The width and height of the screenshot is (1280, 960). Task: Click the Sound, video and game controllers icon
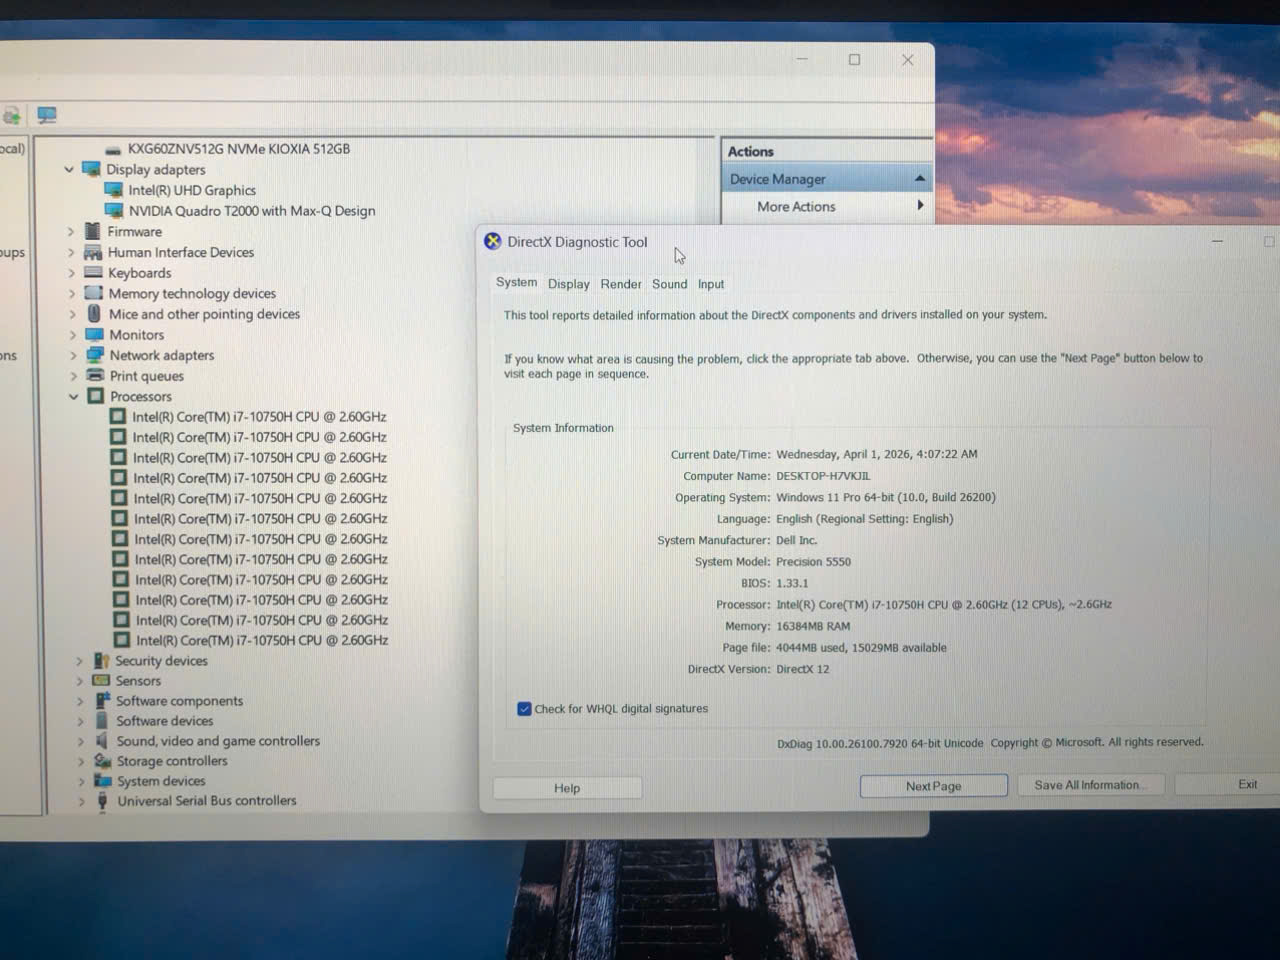pos(102,741)
